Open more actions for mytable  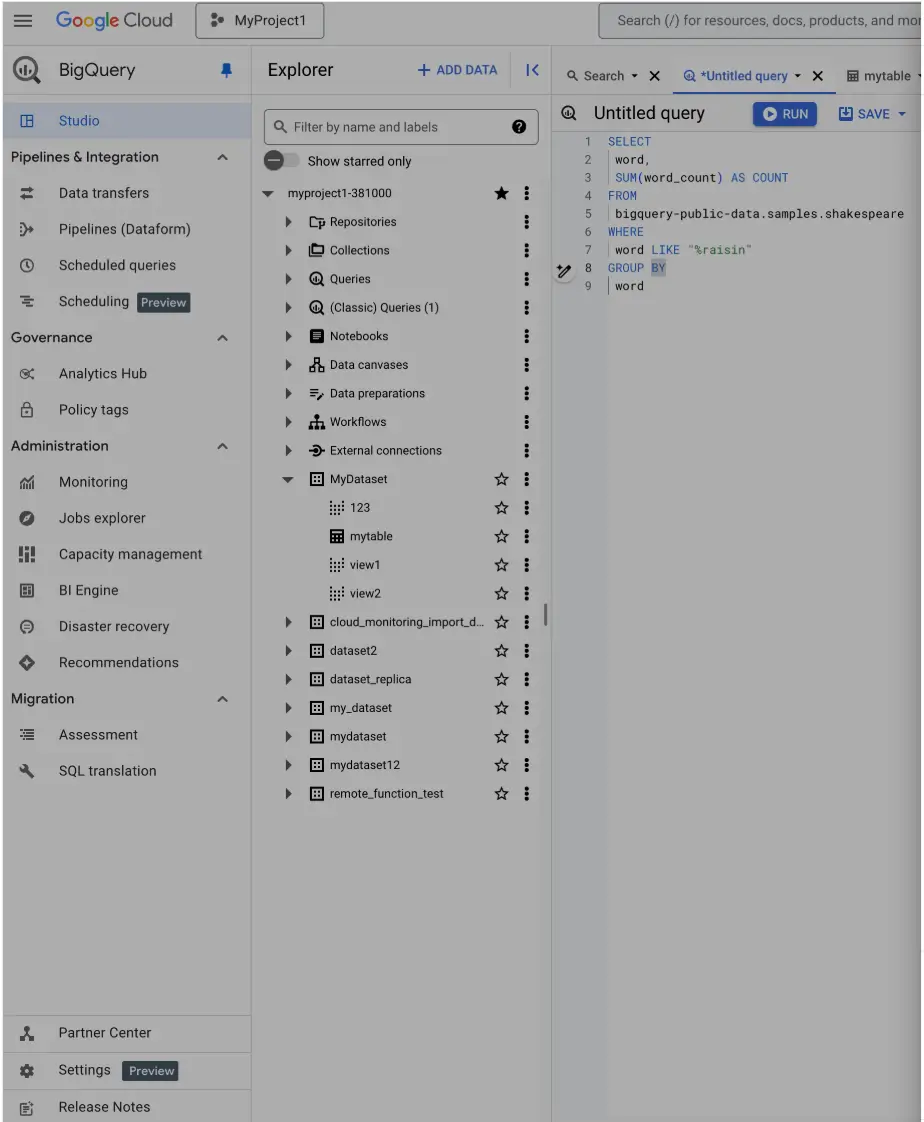(526, 536)
